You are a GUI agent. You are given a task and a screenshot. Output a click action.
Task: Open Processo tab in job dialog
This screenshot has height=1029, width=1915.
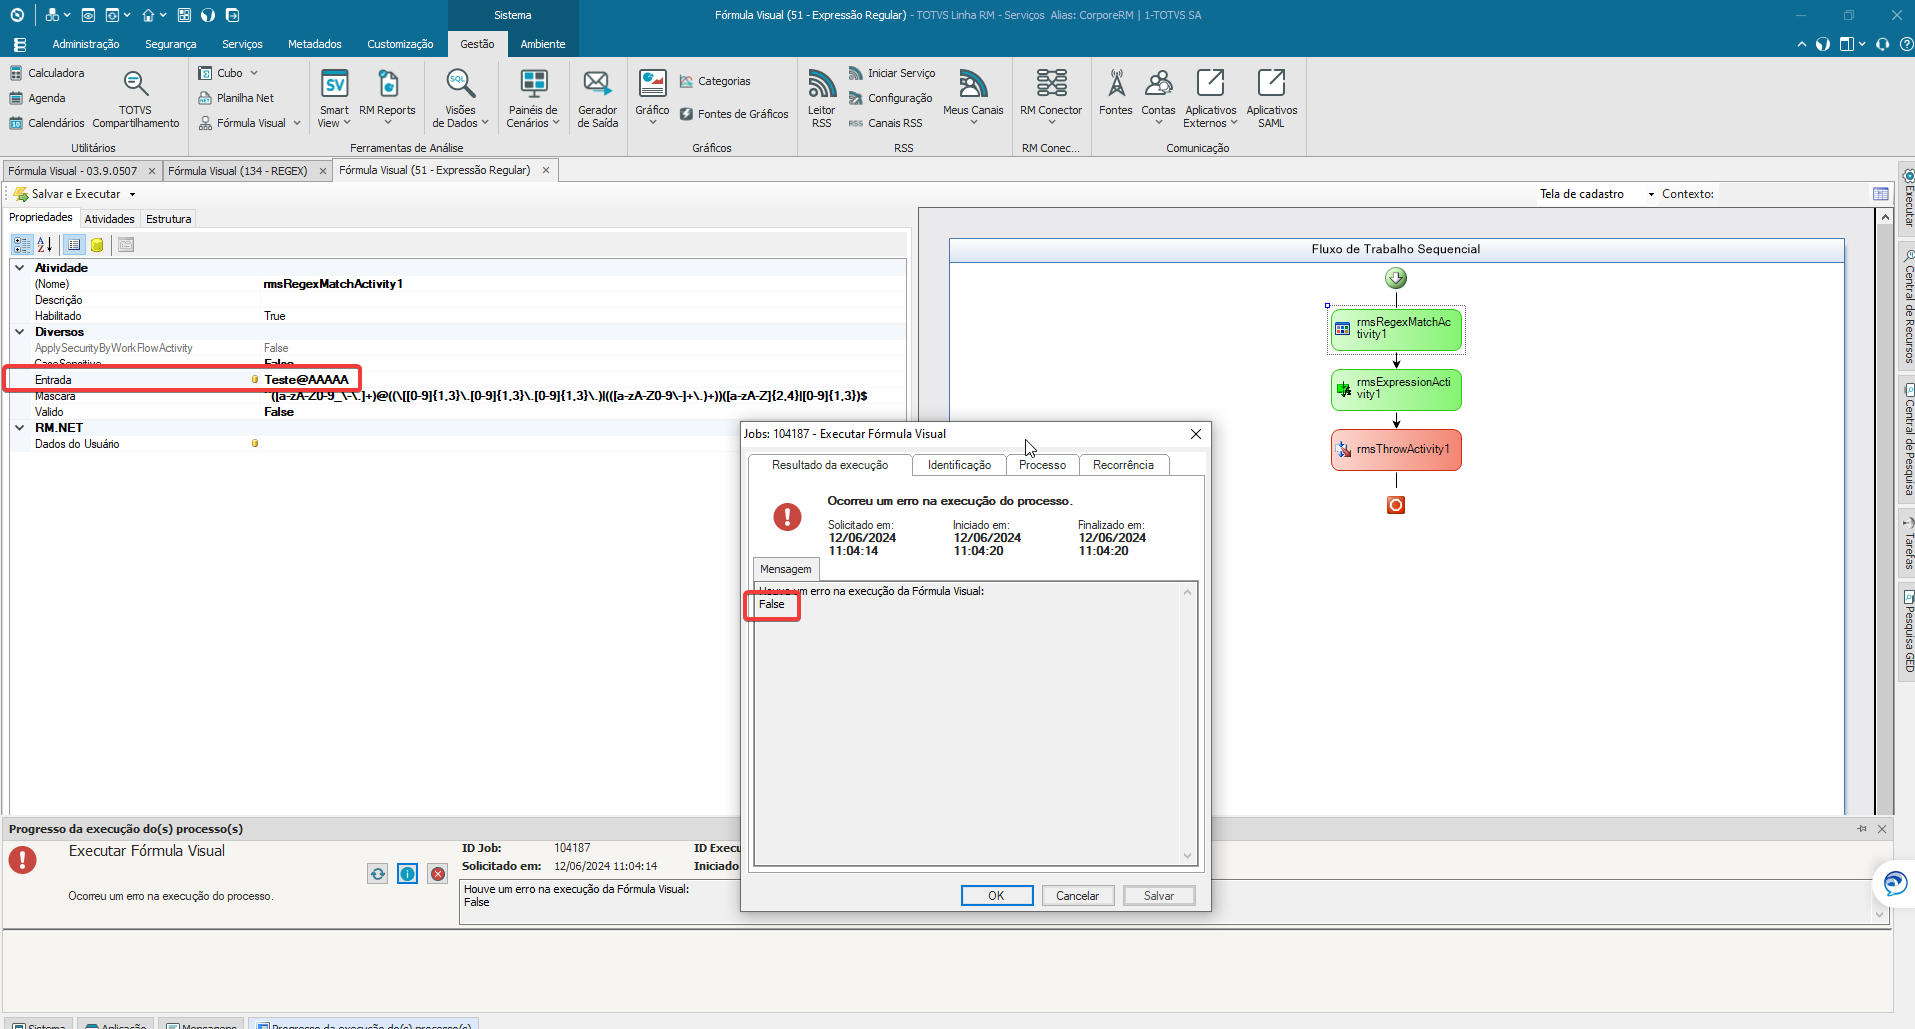coord(1042,465)
